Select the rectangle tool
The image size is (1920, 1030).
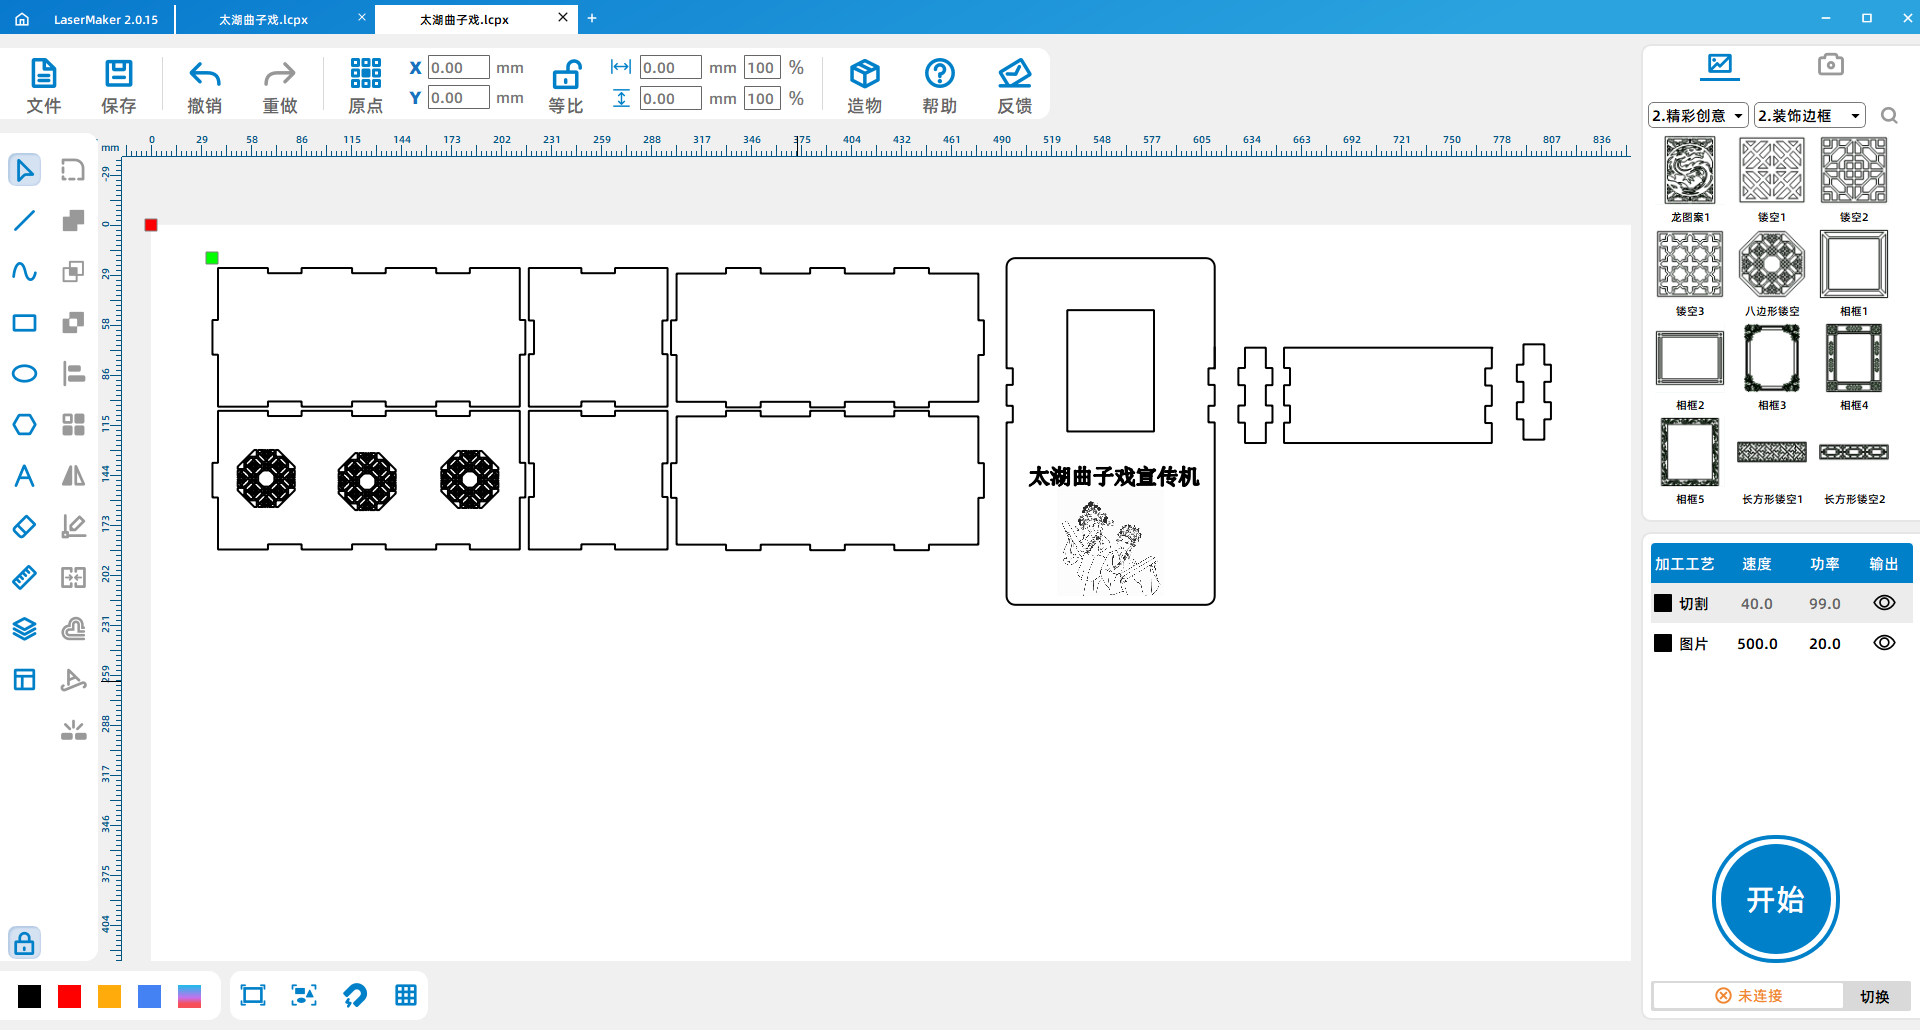click(24, 322)
